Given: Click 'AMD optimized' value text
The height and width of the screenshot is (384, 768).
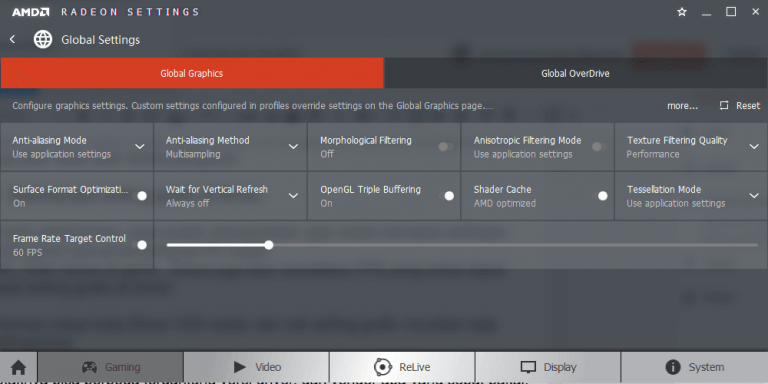Looking at the screenshot, I should [504, 203].
